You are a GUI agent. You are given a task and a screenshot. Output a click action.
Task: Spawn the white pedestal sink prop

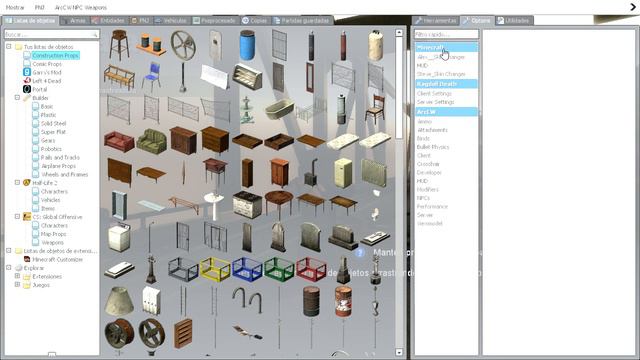214,206
